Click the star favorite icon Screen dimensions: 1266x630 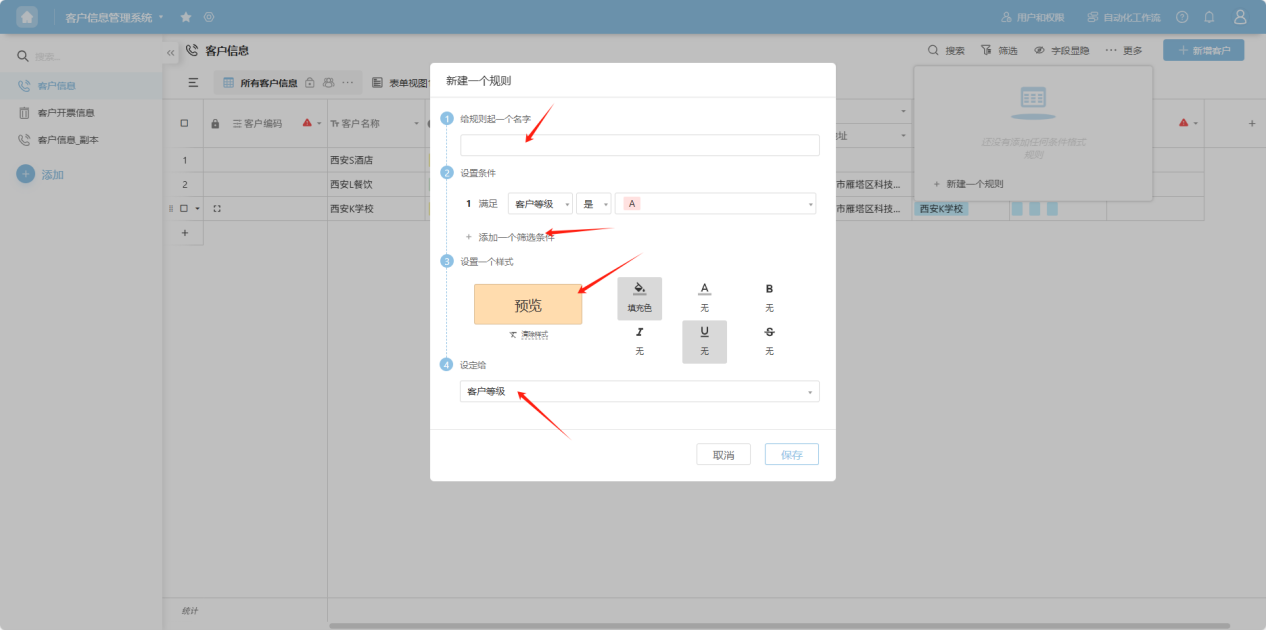186,17
